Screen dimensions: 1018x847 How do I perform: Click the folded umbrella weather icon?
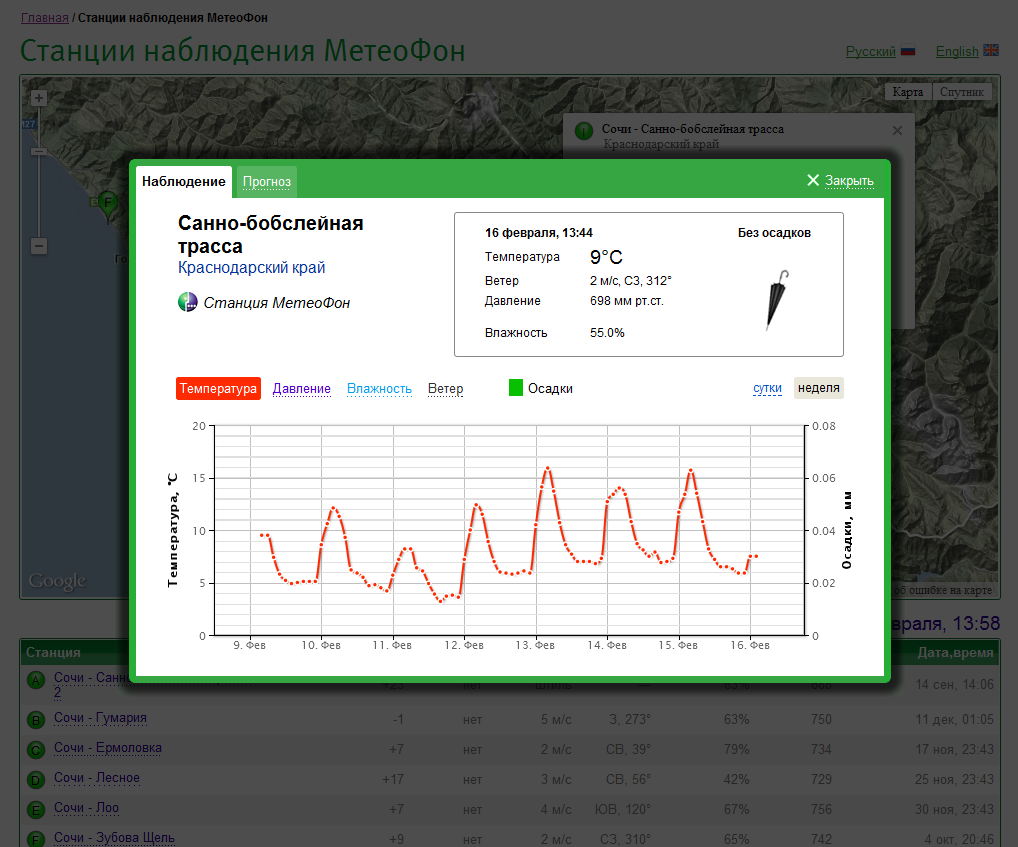coord(776,300)
